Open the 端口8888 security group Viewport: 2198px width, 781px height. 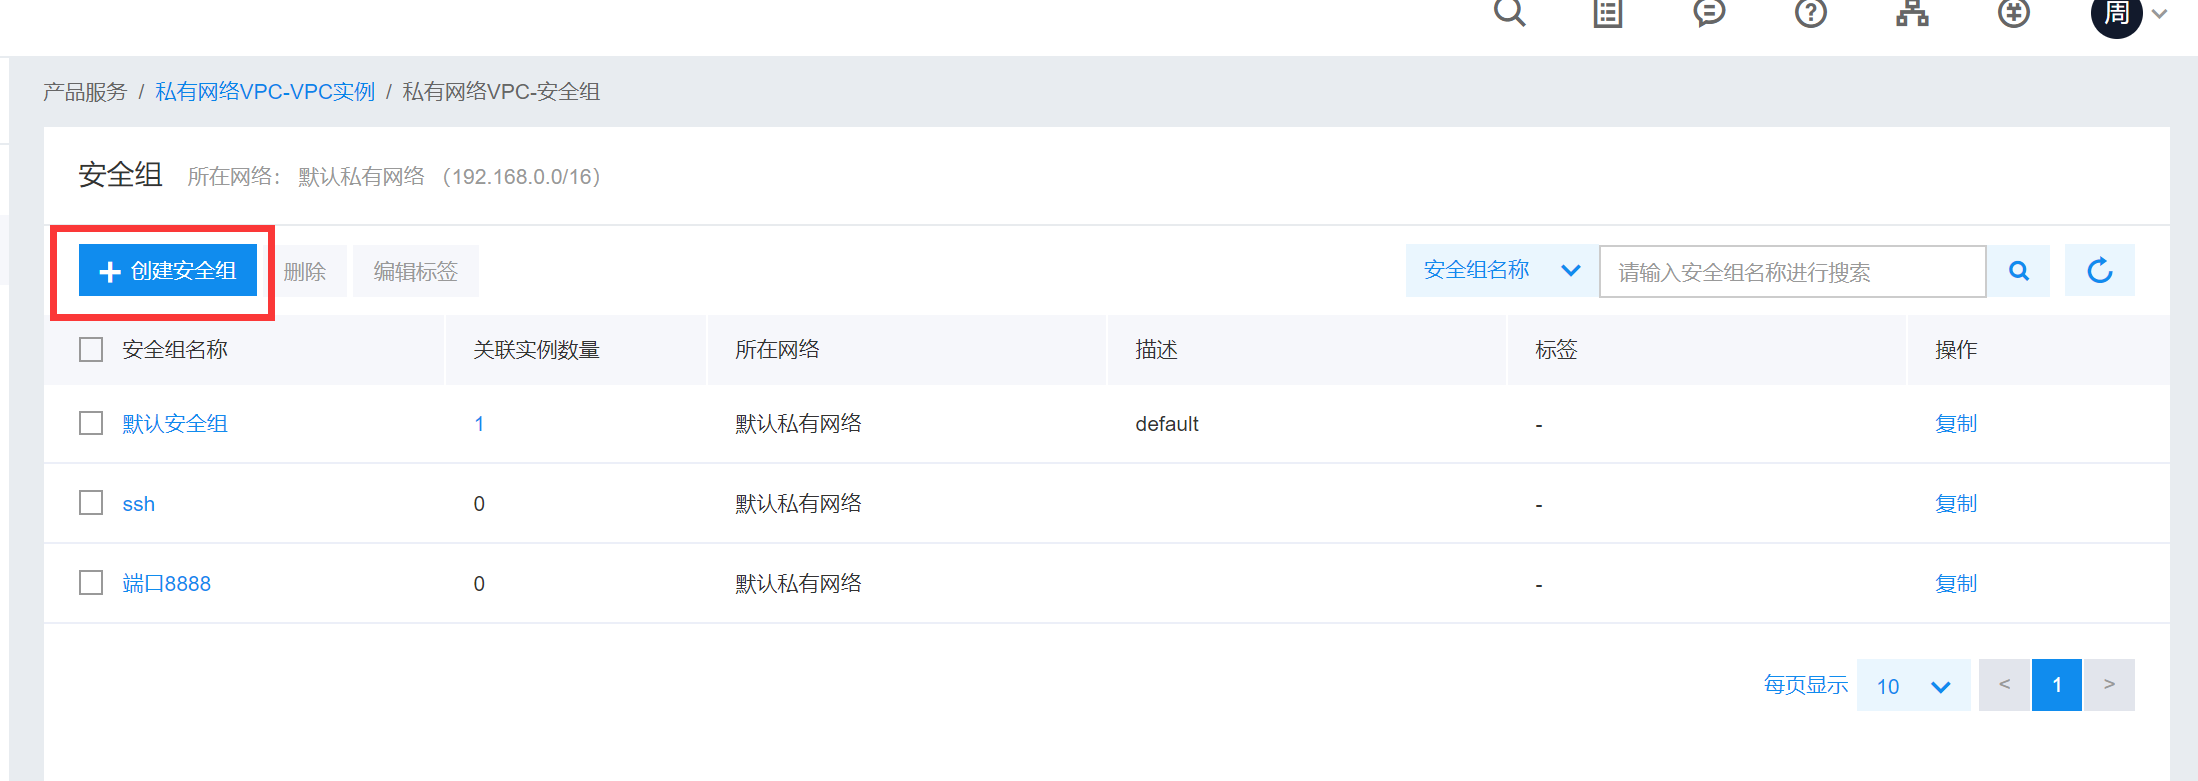[166, 584]
